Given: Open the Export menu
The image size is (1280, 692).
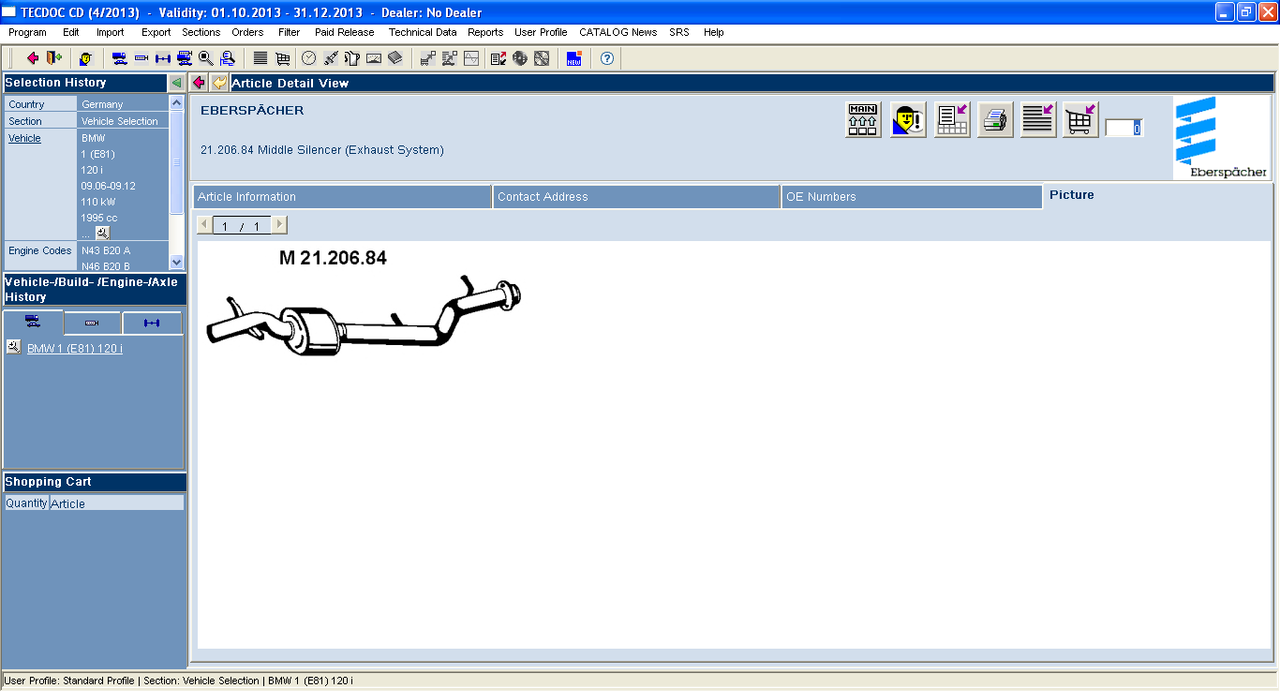Looking at the screenshot, I should (156, 32).
